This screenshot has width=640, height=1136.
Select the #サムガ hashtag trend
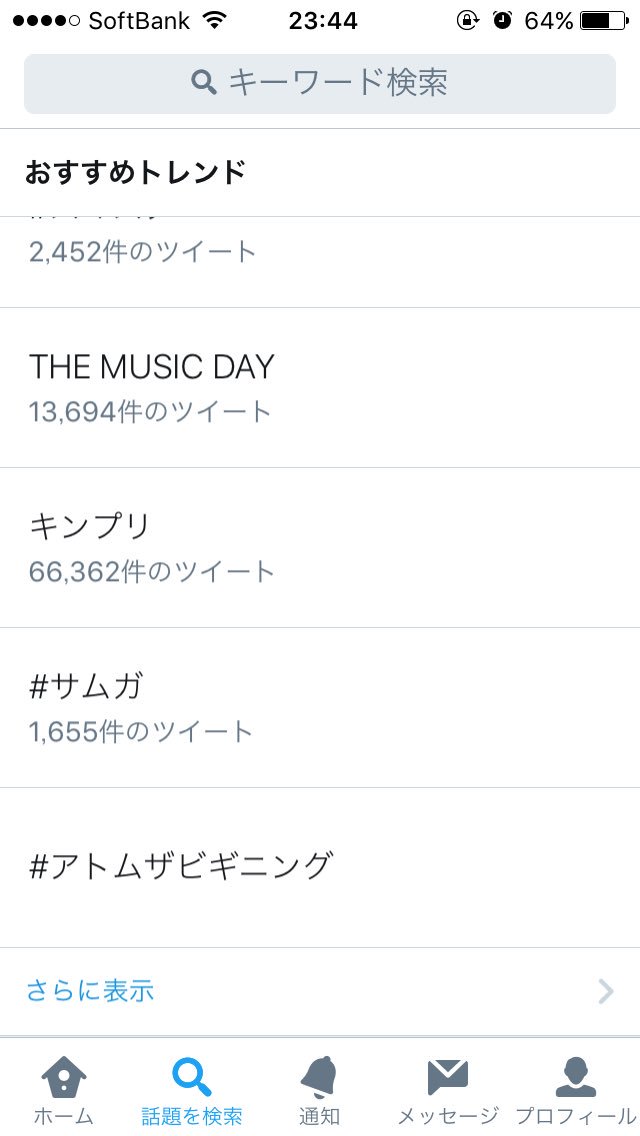86,686
